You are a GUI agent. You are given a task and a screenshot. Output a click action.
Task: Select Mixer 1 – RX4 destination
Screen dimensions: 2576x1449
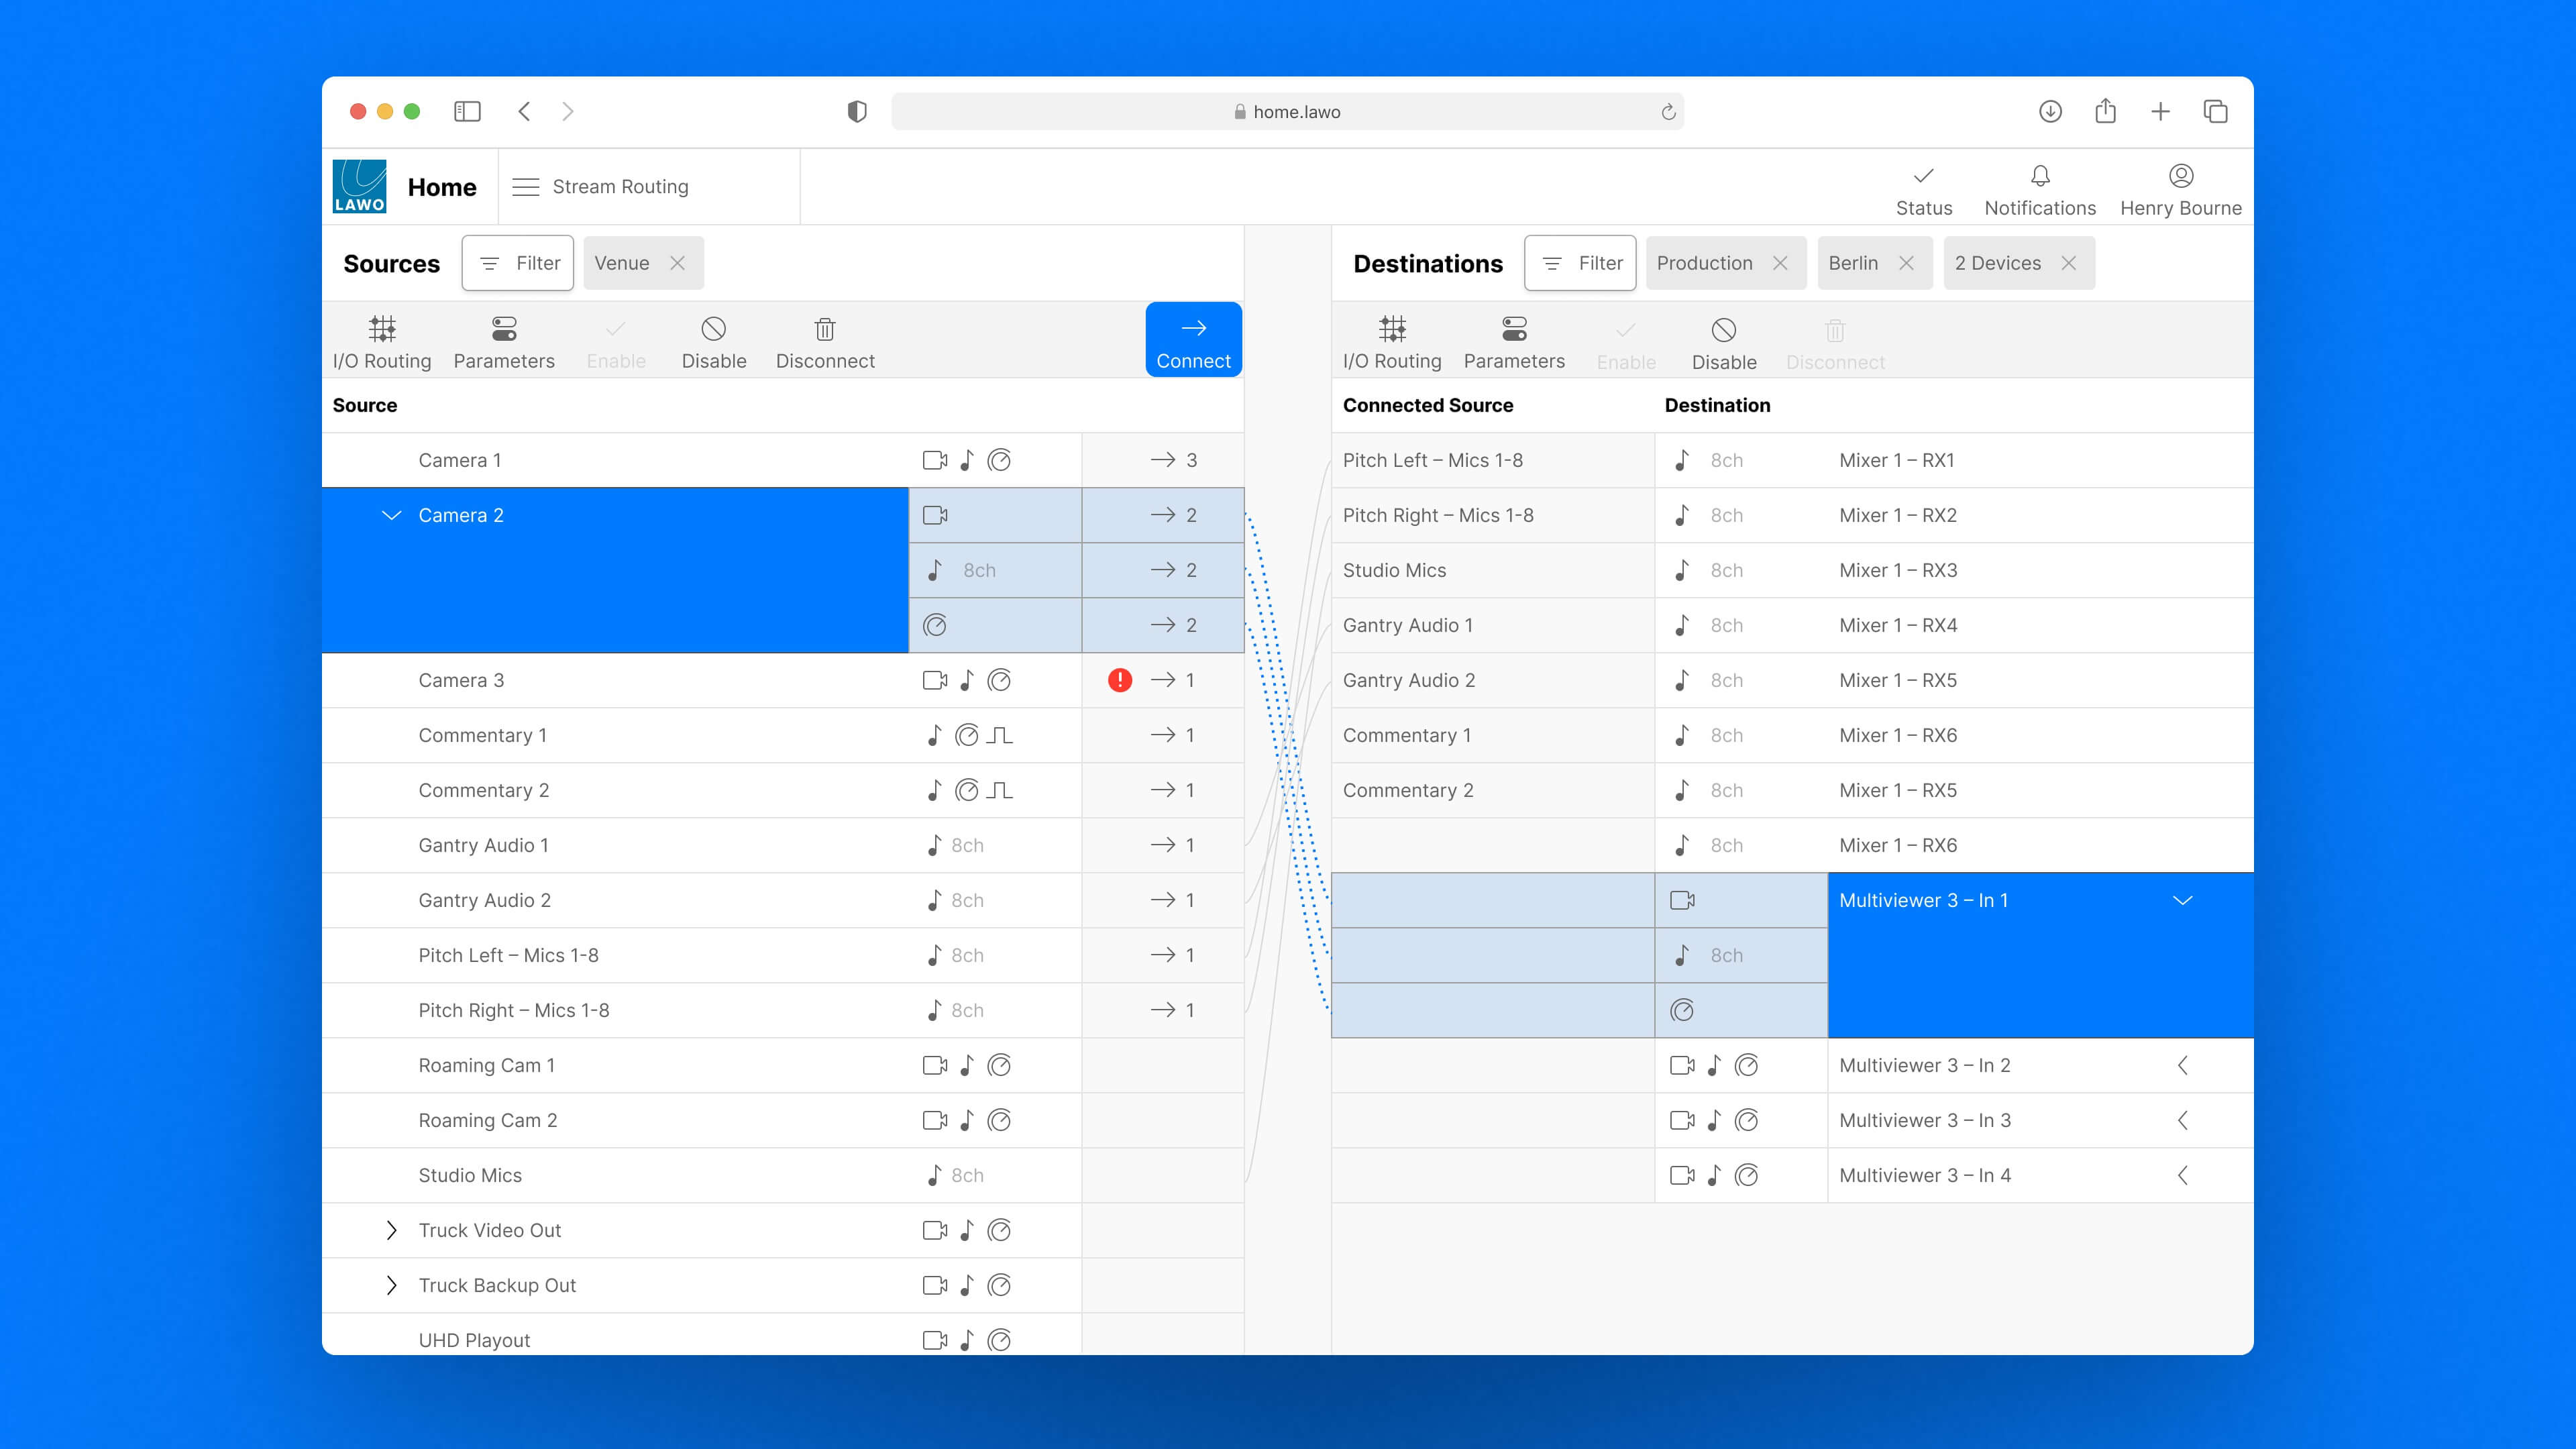[1898, 625]
